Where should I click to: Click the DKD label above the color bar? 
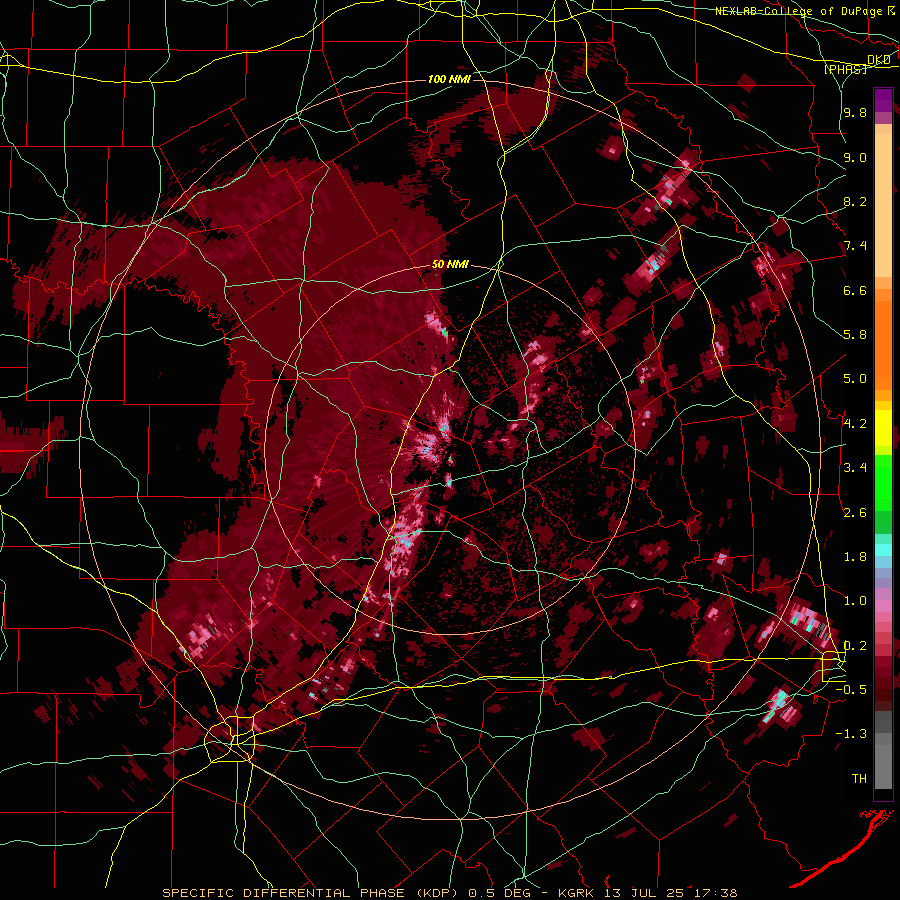[x=878, y=60]
